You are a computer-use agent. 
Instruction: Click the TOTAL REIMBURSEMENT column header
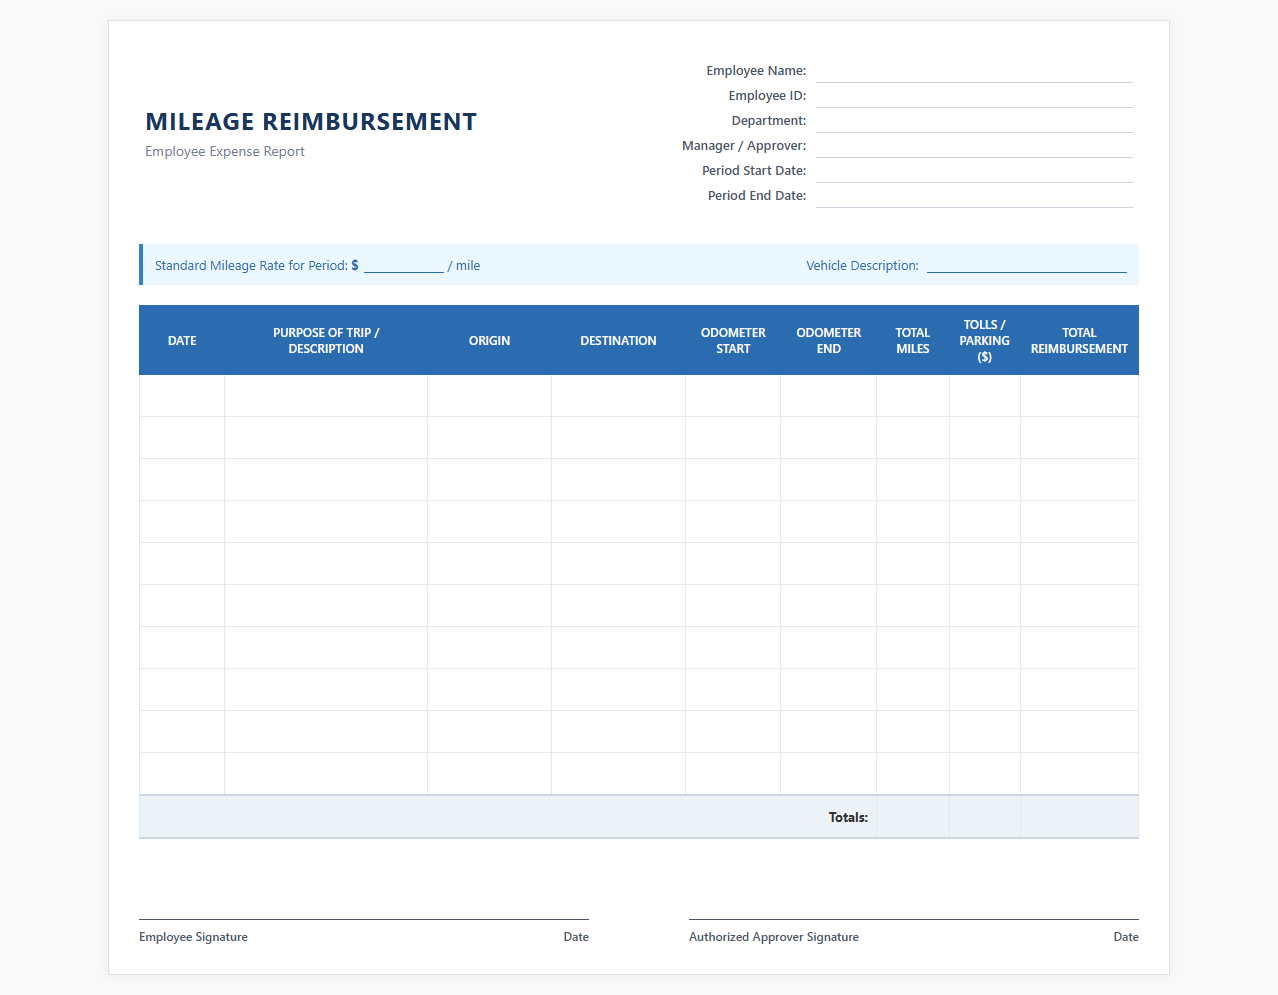[x=1080, y=341]
